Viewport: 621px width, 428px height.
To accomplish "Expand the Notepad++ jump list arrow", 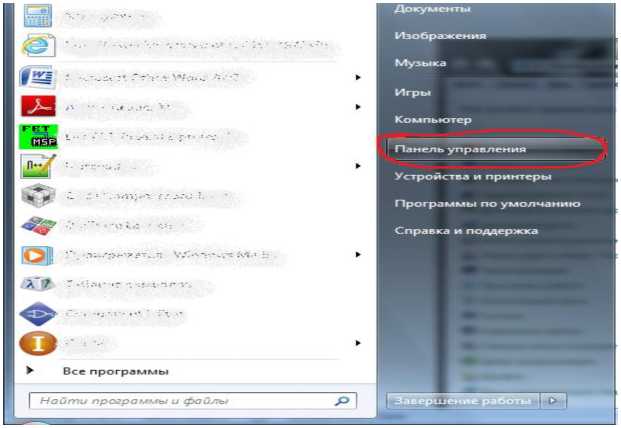I will [358, 166].
